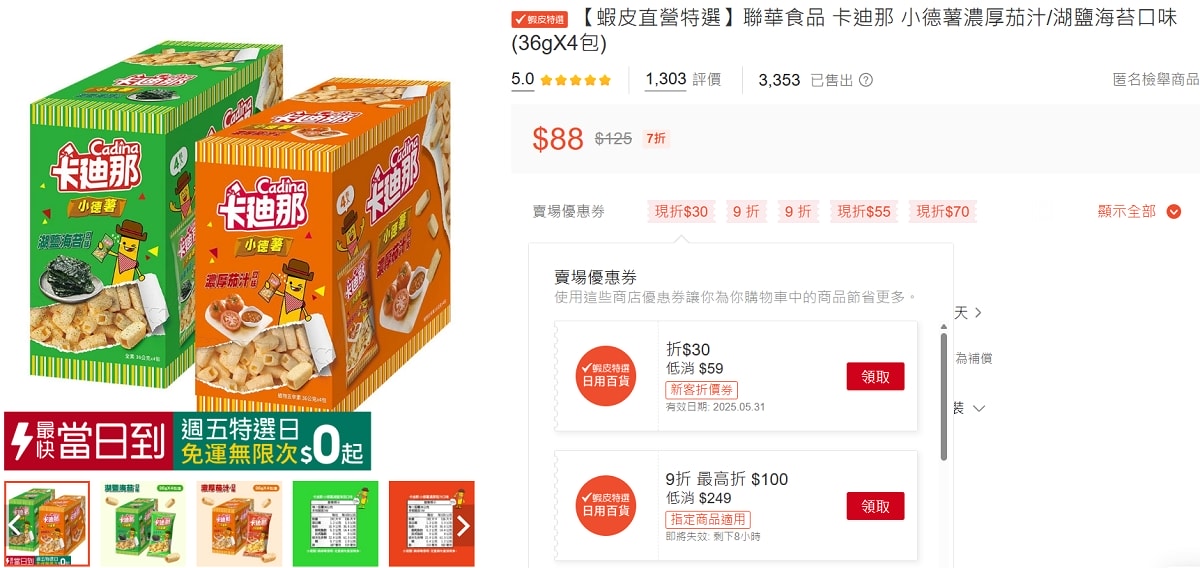The height and width of the screenshot is (568, 1200).
Task: Click the next arrow on thumbnail carousel
Action: [x=463, y=525]
